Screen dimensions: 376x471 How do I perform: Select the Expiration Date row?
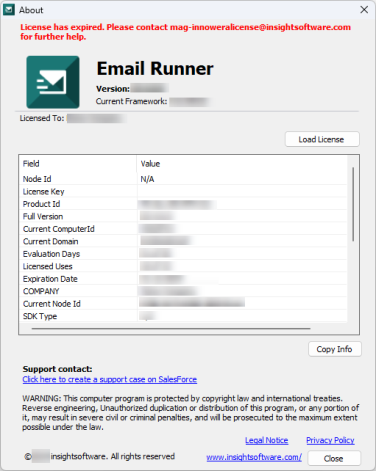tap(183, 279)
